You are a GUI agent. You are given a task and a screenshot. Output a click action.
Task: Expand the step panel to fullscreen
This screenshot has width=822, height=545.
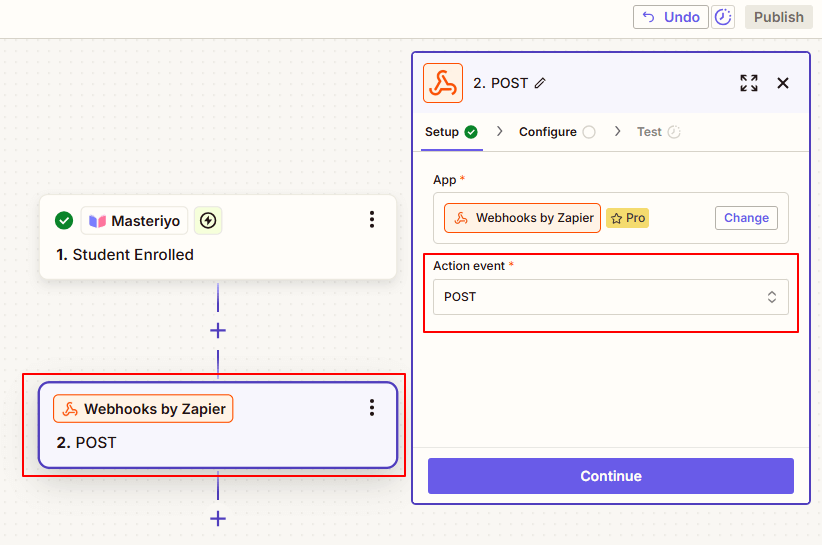pyautogui.click(x=749, y=83)
